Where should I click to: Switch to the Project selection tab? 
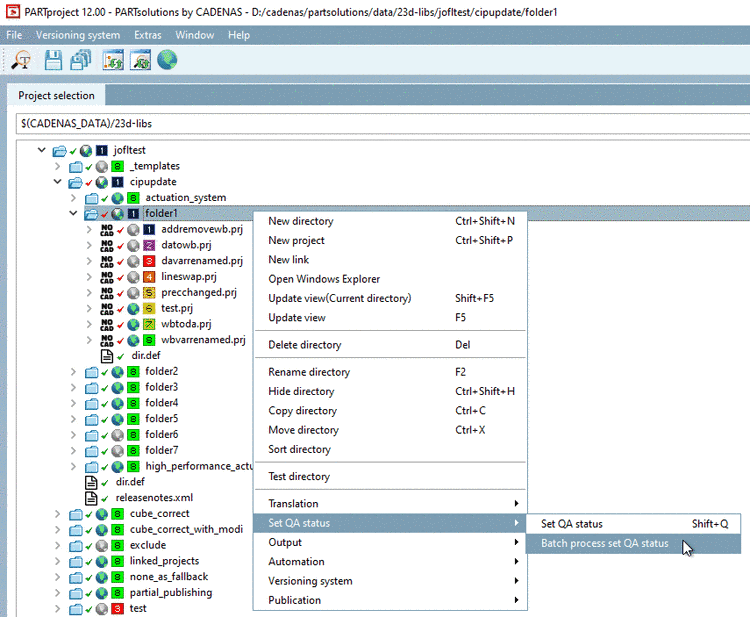pyautogui.click(x=57, y=96)
